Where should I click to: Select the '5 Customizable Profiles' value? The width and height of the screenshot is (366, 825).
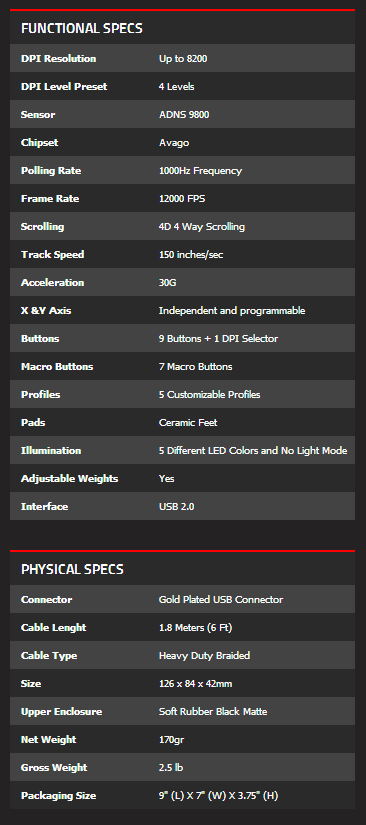[209, 395]
